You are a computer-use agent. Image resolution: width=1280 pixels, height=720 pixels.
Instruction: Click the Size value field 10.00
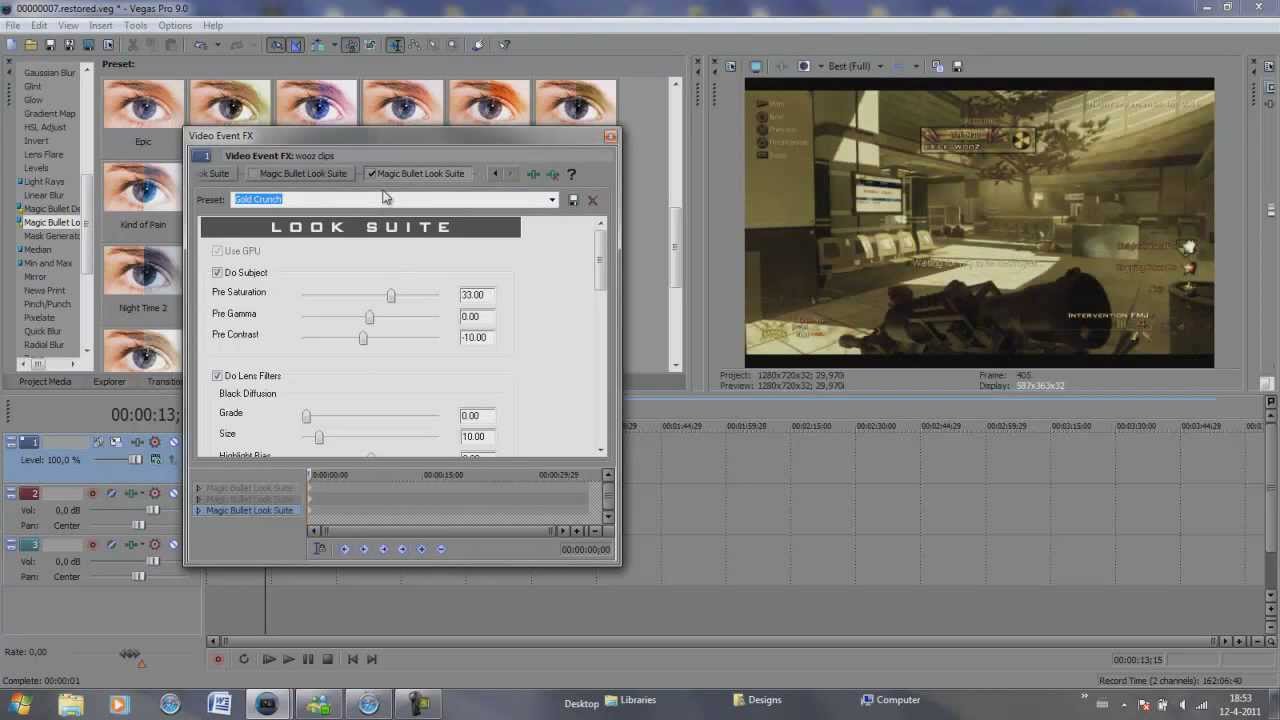pos(477,437)
